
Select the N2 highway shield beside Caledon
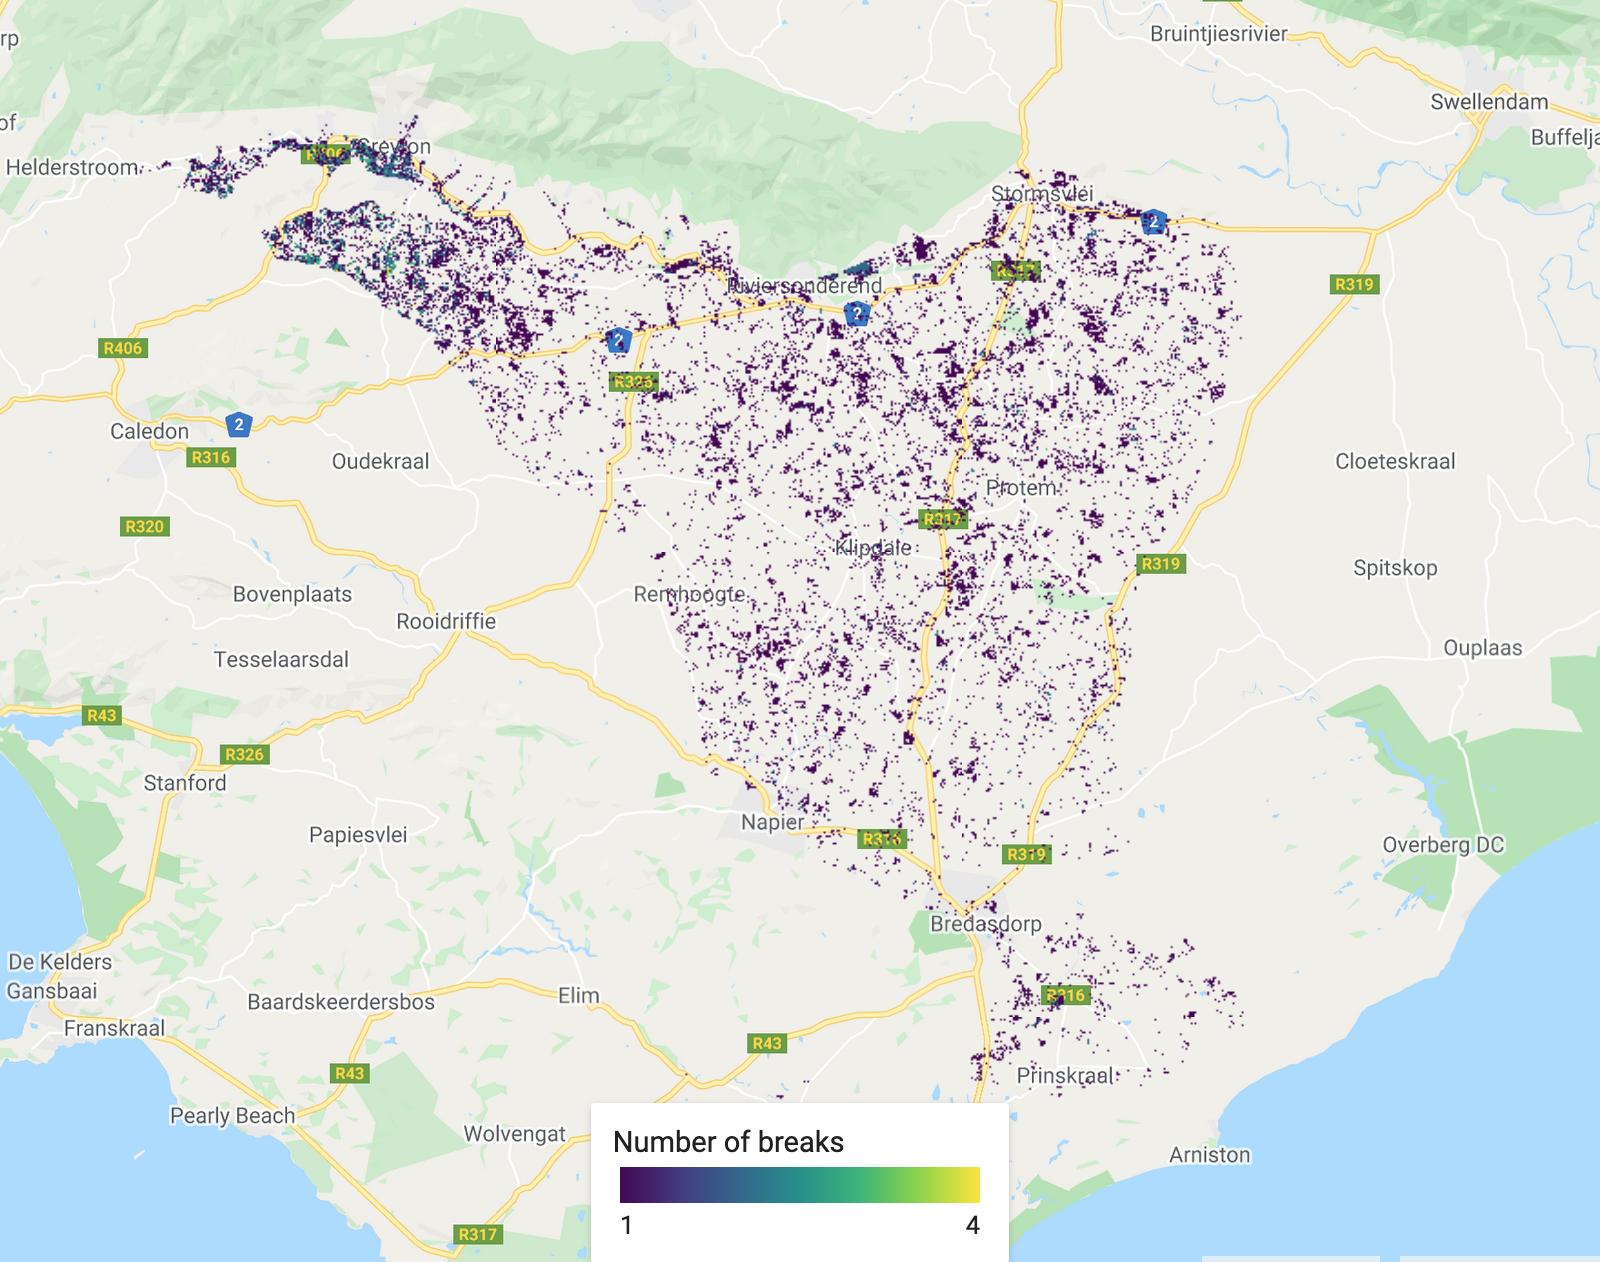pos(238,425)
